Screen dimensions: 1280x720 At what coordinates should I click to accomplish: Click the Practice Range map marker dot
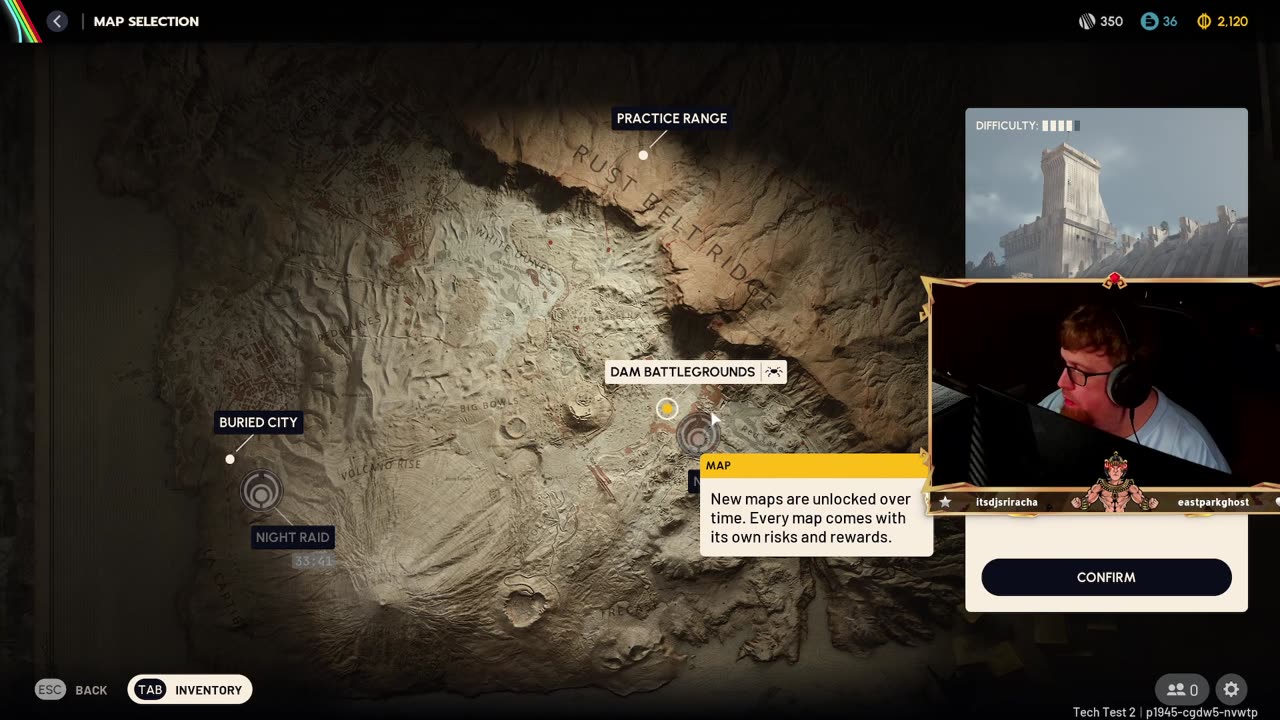point(643,155)
